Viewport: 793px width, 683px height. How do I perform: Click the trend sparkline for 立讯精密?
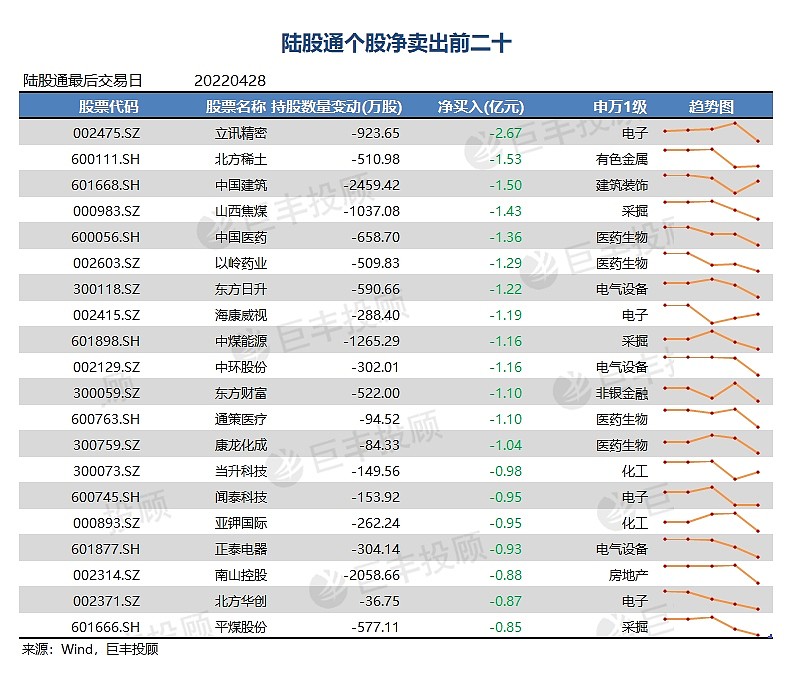click(x=711, y=132)
